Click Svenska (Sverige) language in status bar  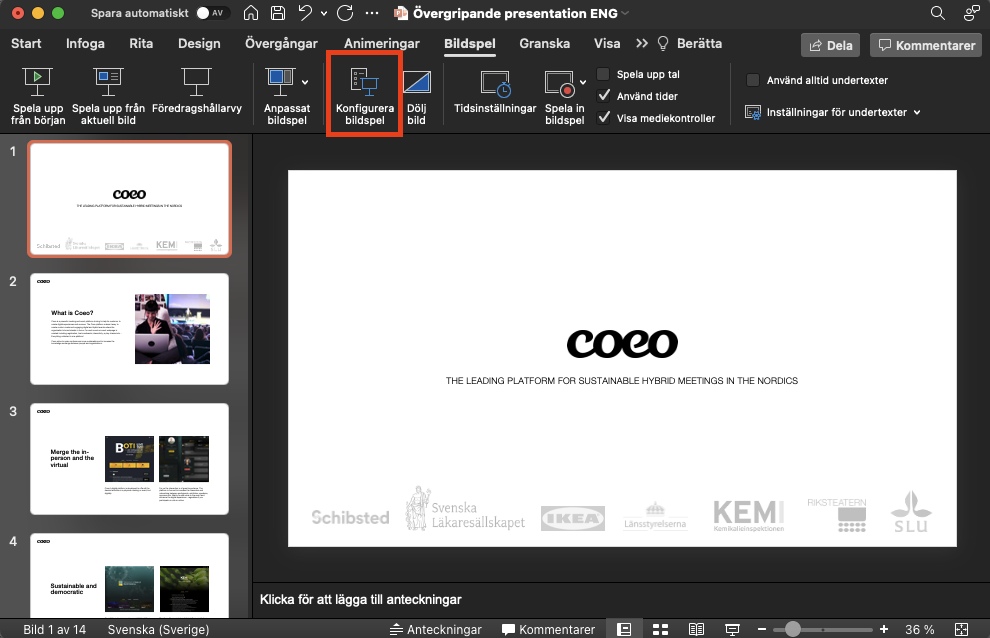158,629
